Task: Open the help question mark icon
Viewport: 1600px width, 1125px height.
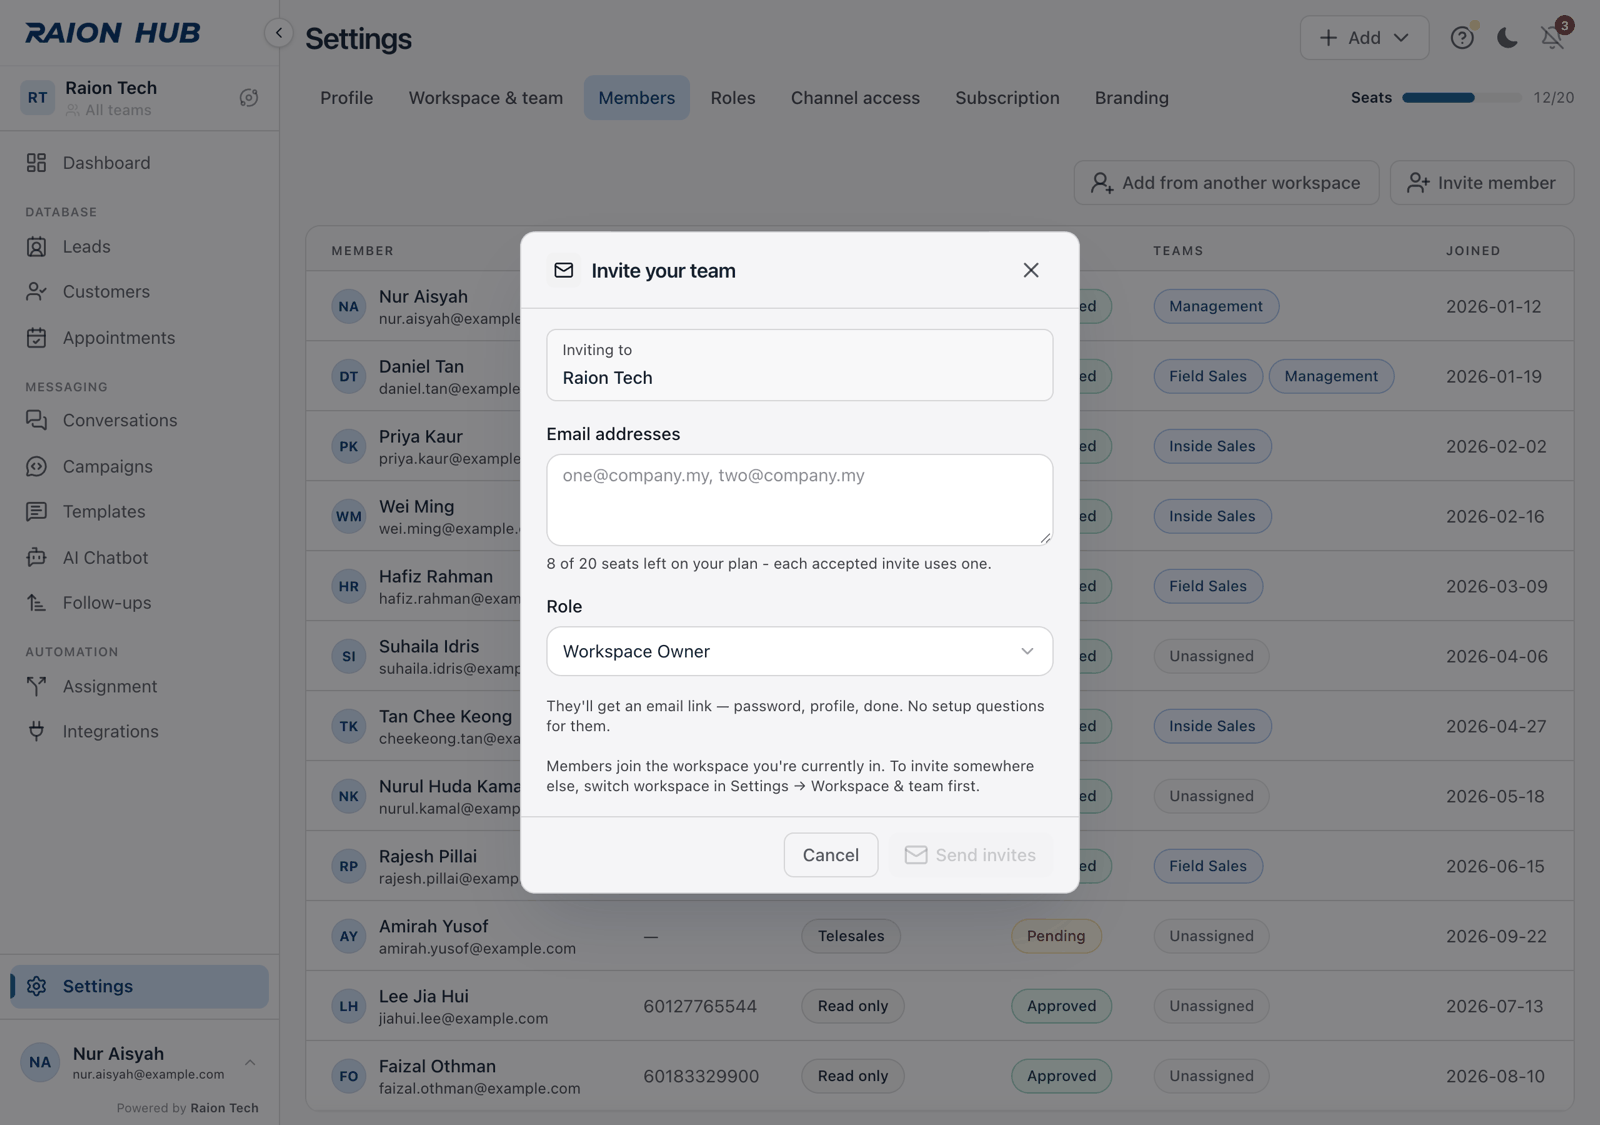Action: (1462, 38)
